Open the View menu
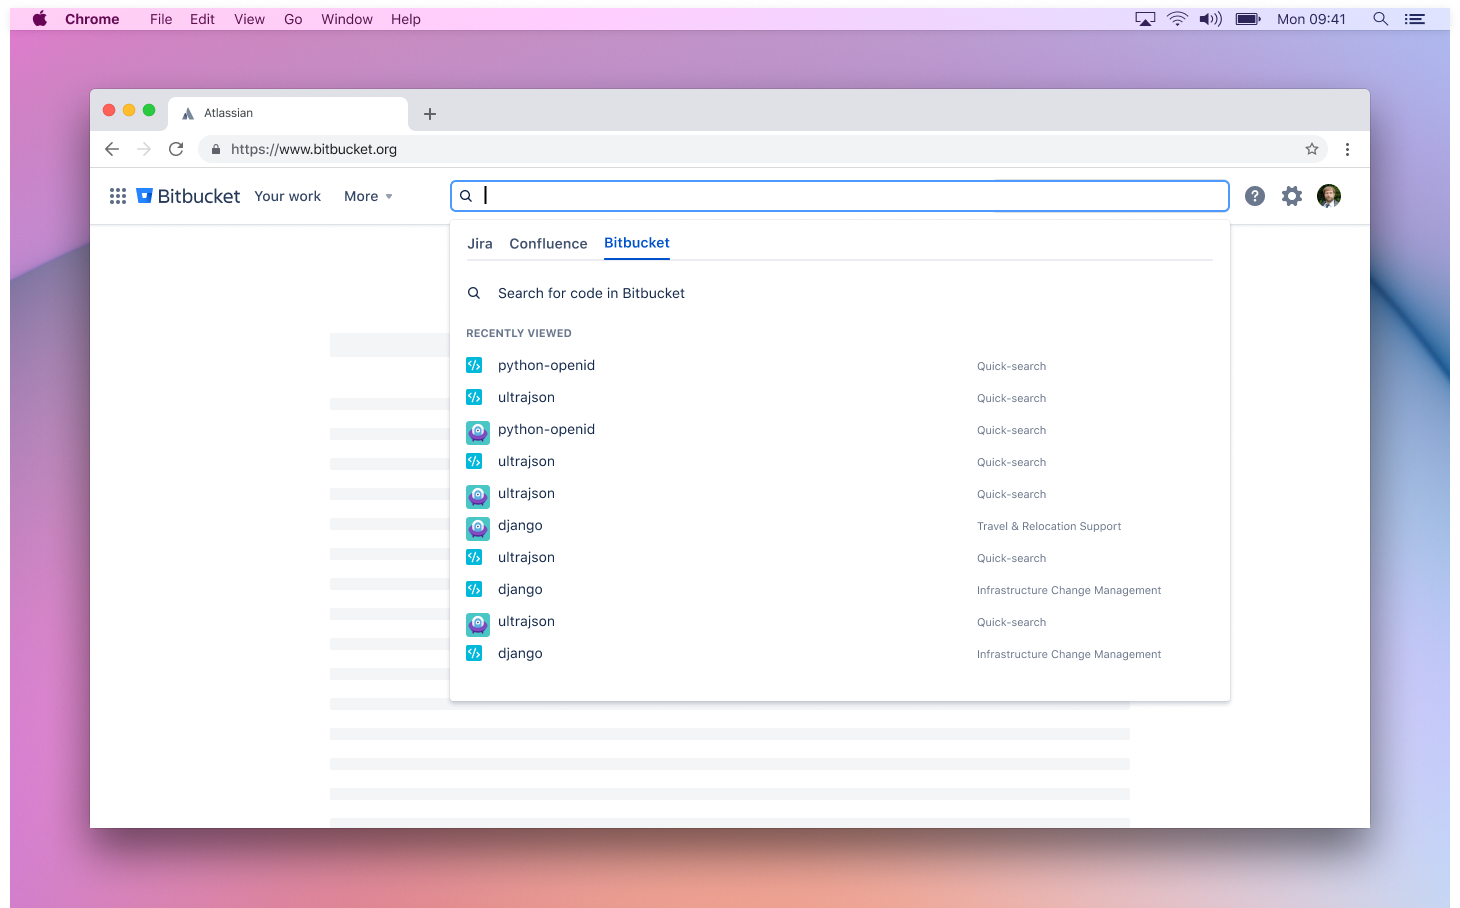The width and height of the screenshot is (1460, 908). [249, 19]
